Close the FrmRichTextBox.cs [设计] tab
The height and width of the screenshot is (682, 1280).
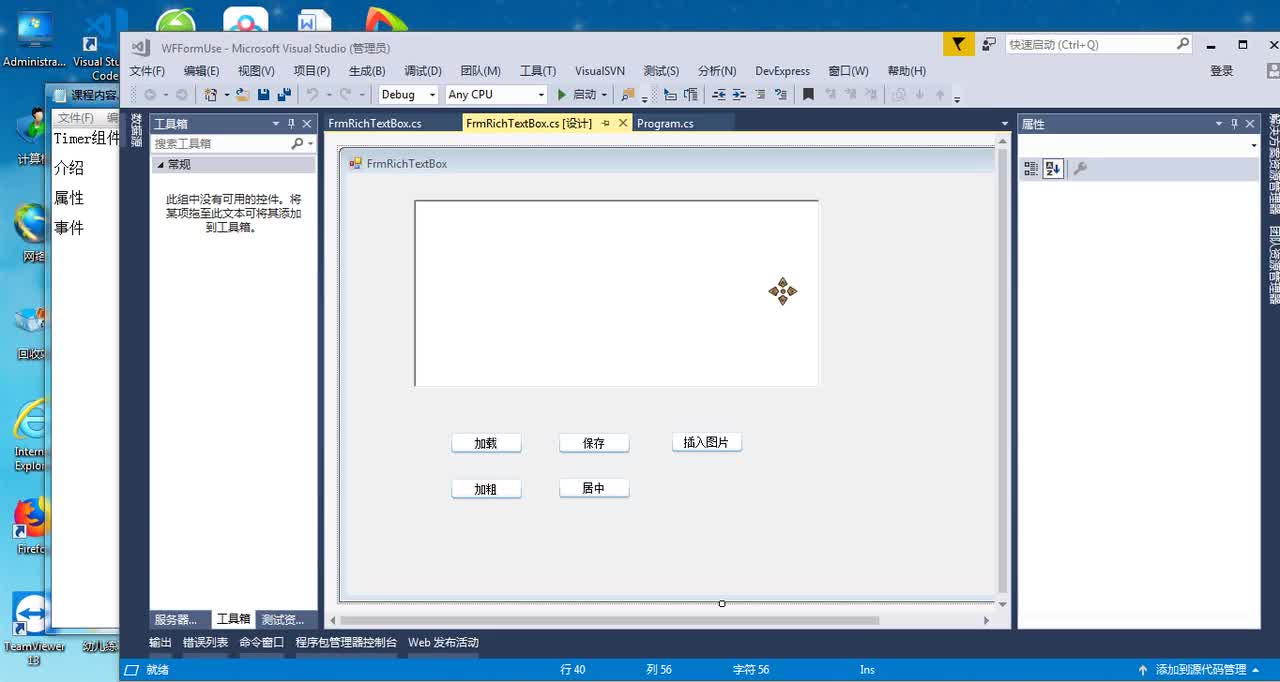(x=622, y=123)
